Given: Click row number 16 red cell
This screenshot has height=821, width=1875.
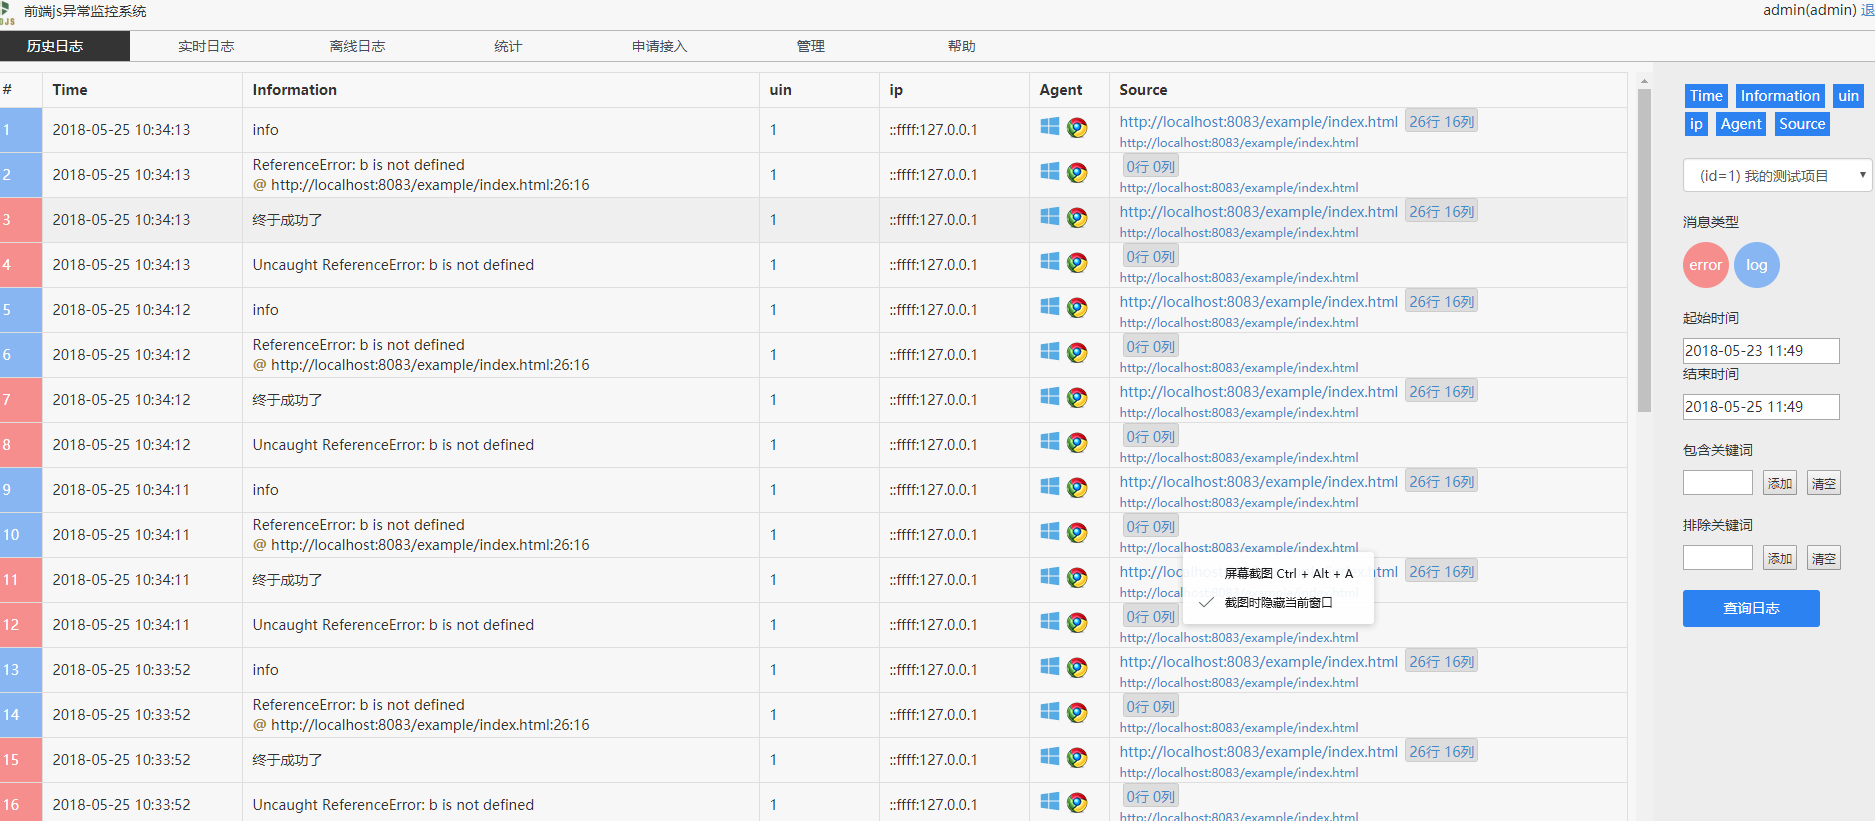Looking at the screenshot, I should 21,803.
